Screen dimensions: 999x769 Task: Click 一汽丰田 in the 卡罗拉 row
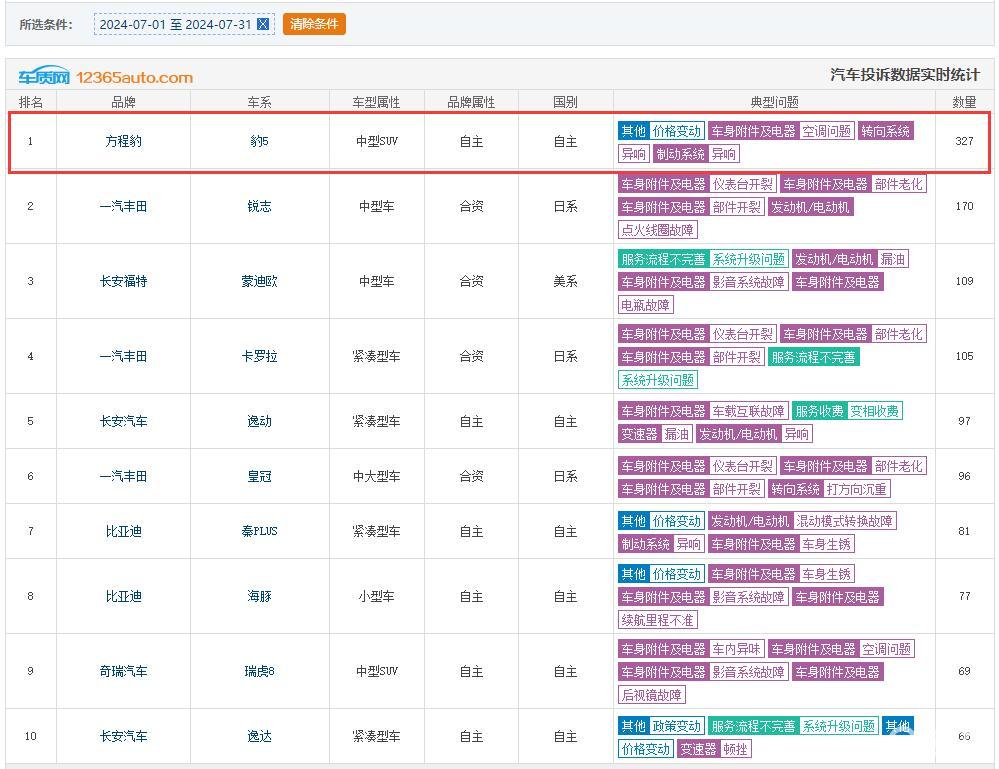(123, 356)
